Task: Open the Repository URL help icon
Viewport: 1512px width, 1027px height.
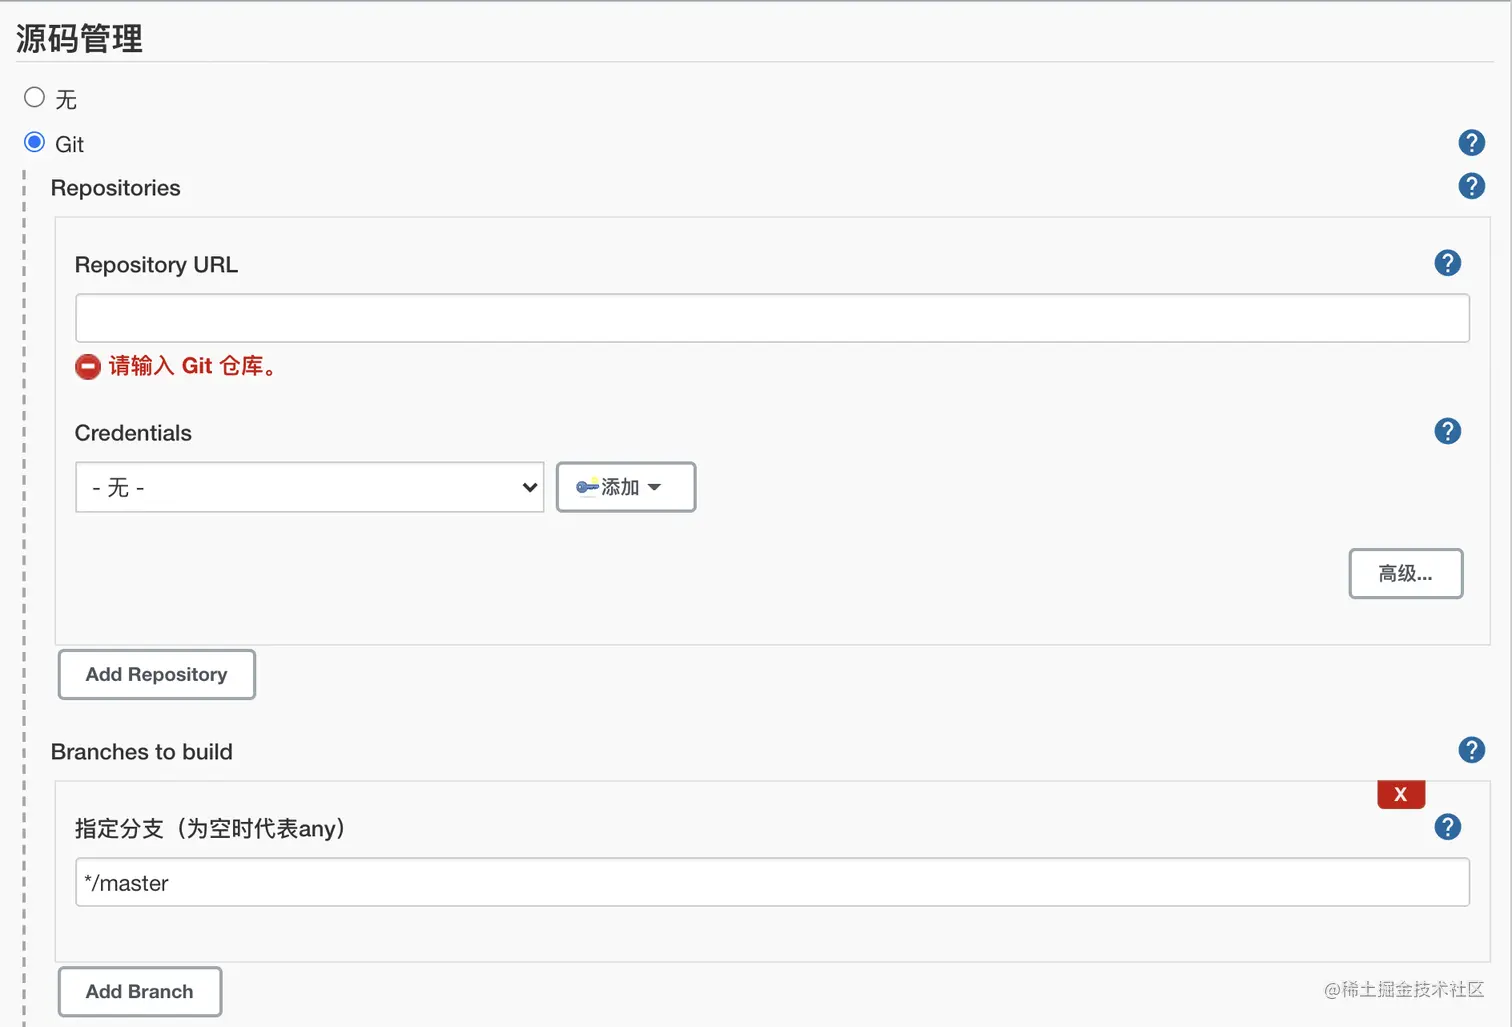Action: pyautogui.click(x=1447, y=263)
